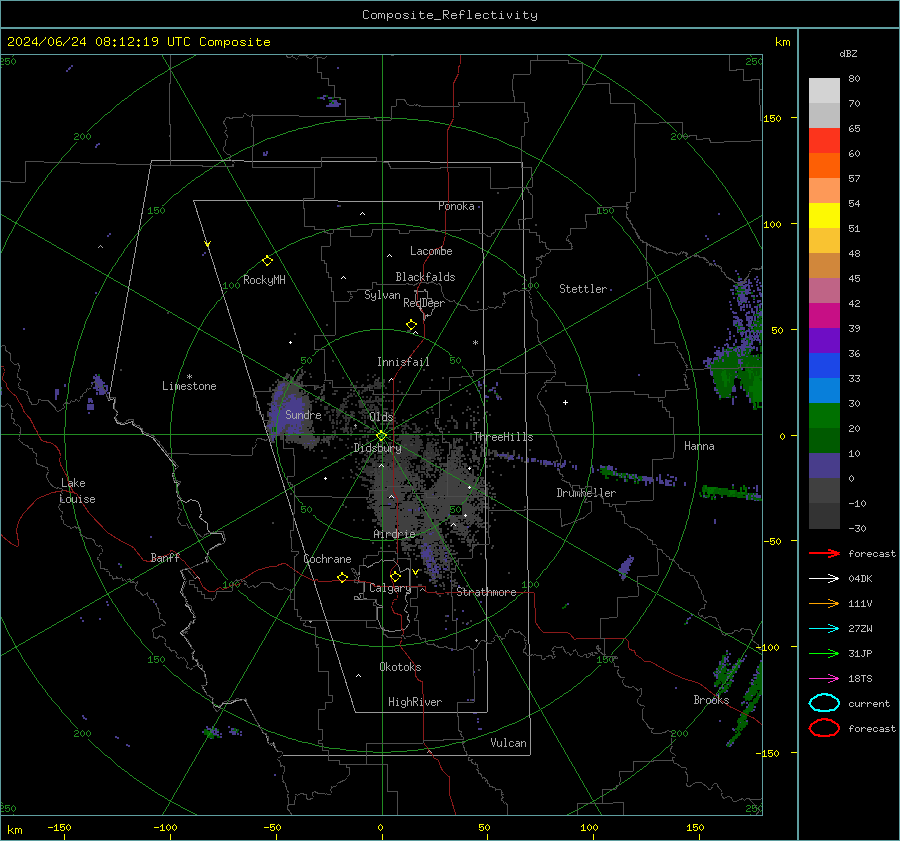Select the orange 57-60 dBZ swatch
Image resolution: width=900 pixels, height=841 pixels.
point(824,166)
